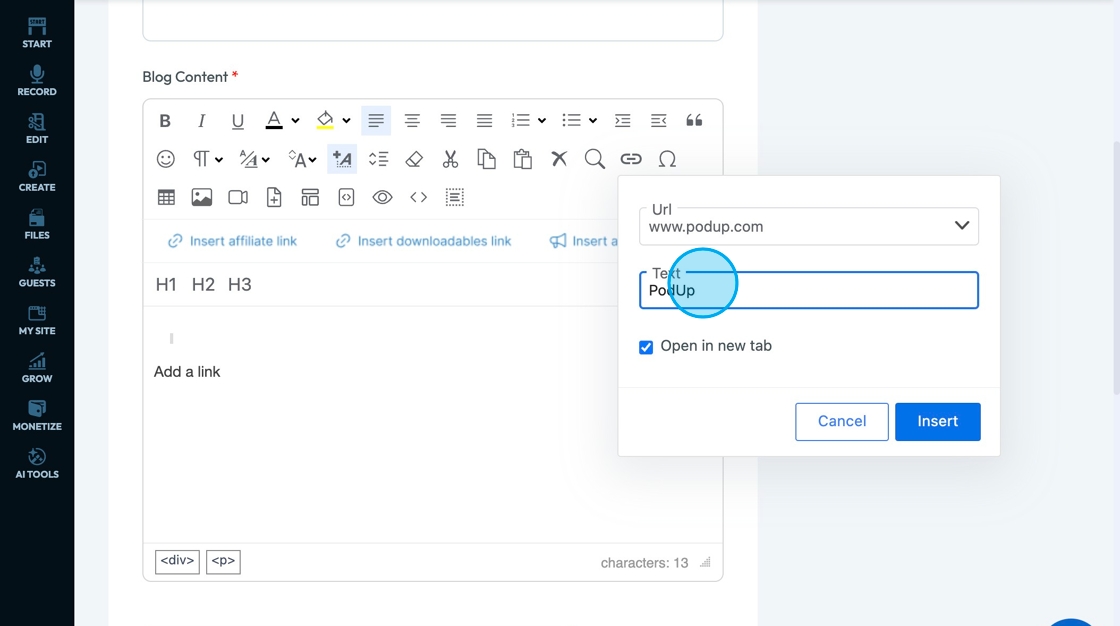
Task: Insert a video
Action: [x=238, y=197]
